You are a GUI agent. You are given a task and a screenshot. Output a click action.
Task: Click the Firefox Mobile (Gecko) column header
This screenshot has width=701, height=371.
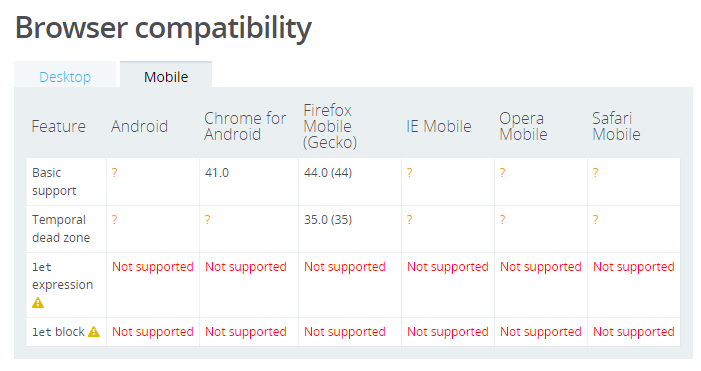(x=330, y=126)
